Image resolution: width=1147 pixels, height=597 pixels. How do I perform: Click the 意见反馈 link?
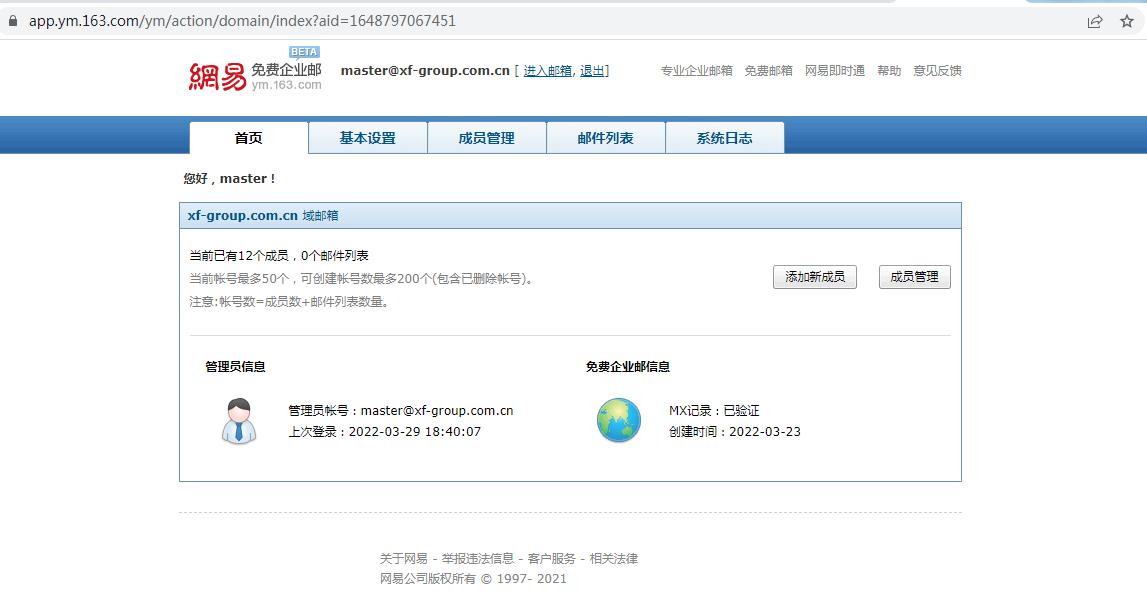936,70
